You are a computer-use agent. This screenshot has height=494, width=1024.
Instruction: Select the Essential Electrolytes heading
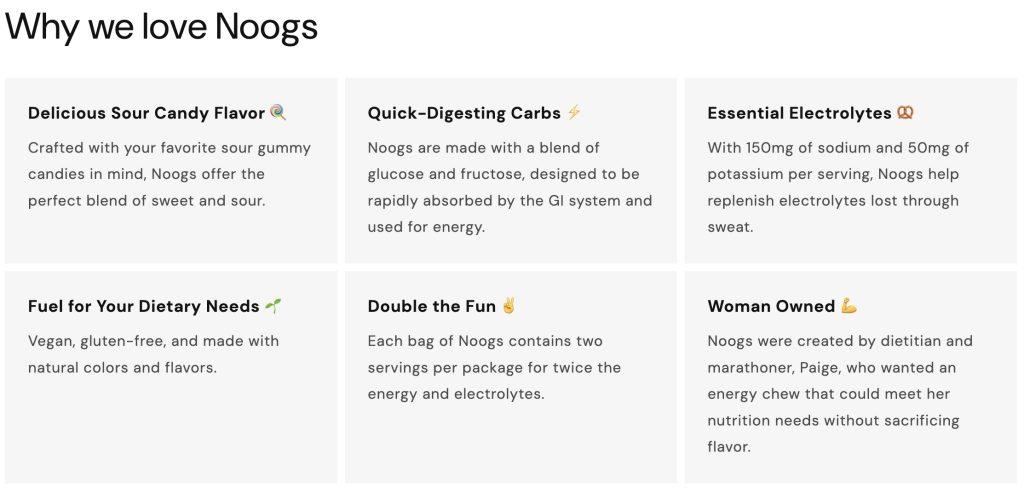799,113
